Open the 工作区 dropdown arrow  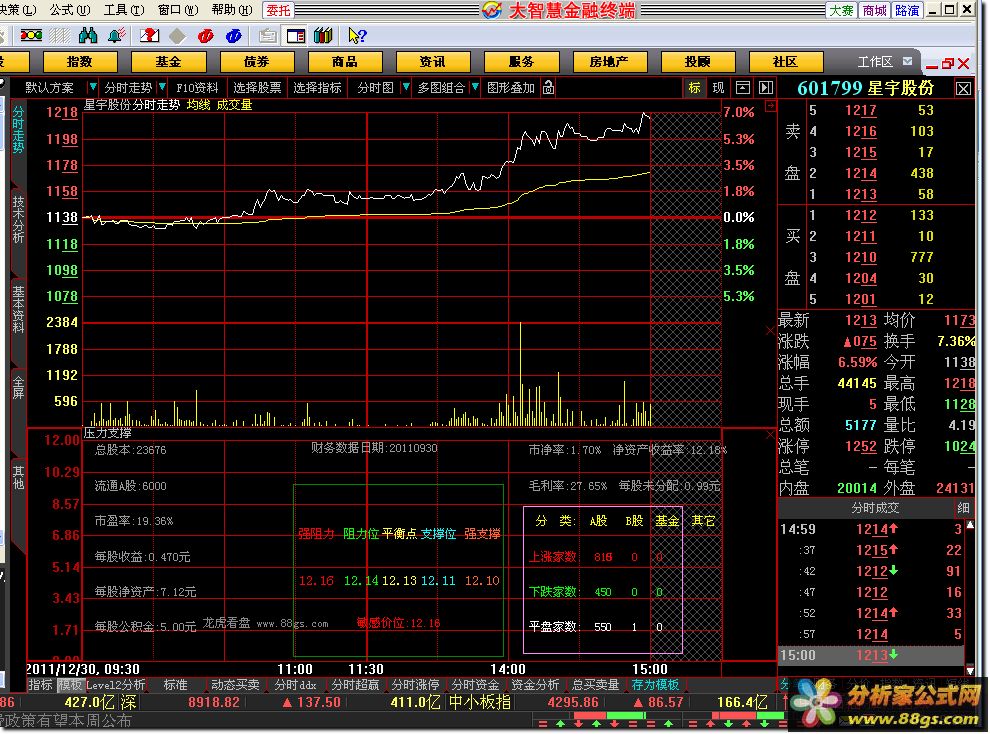click(907, 61)
